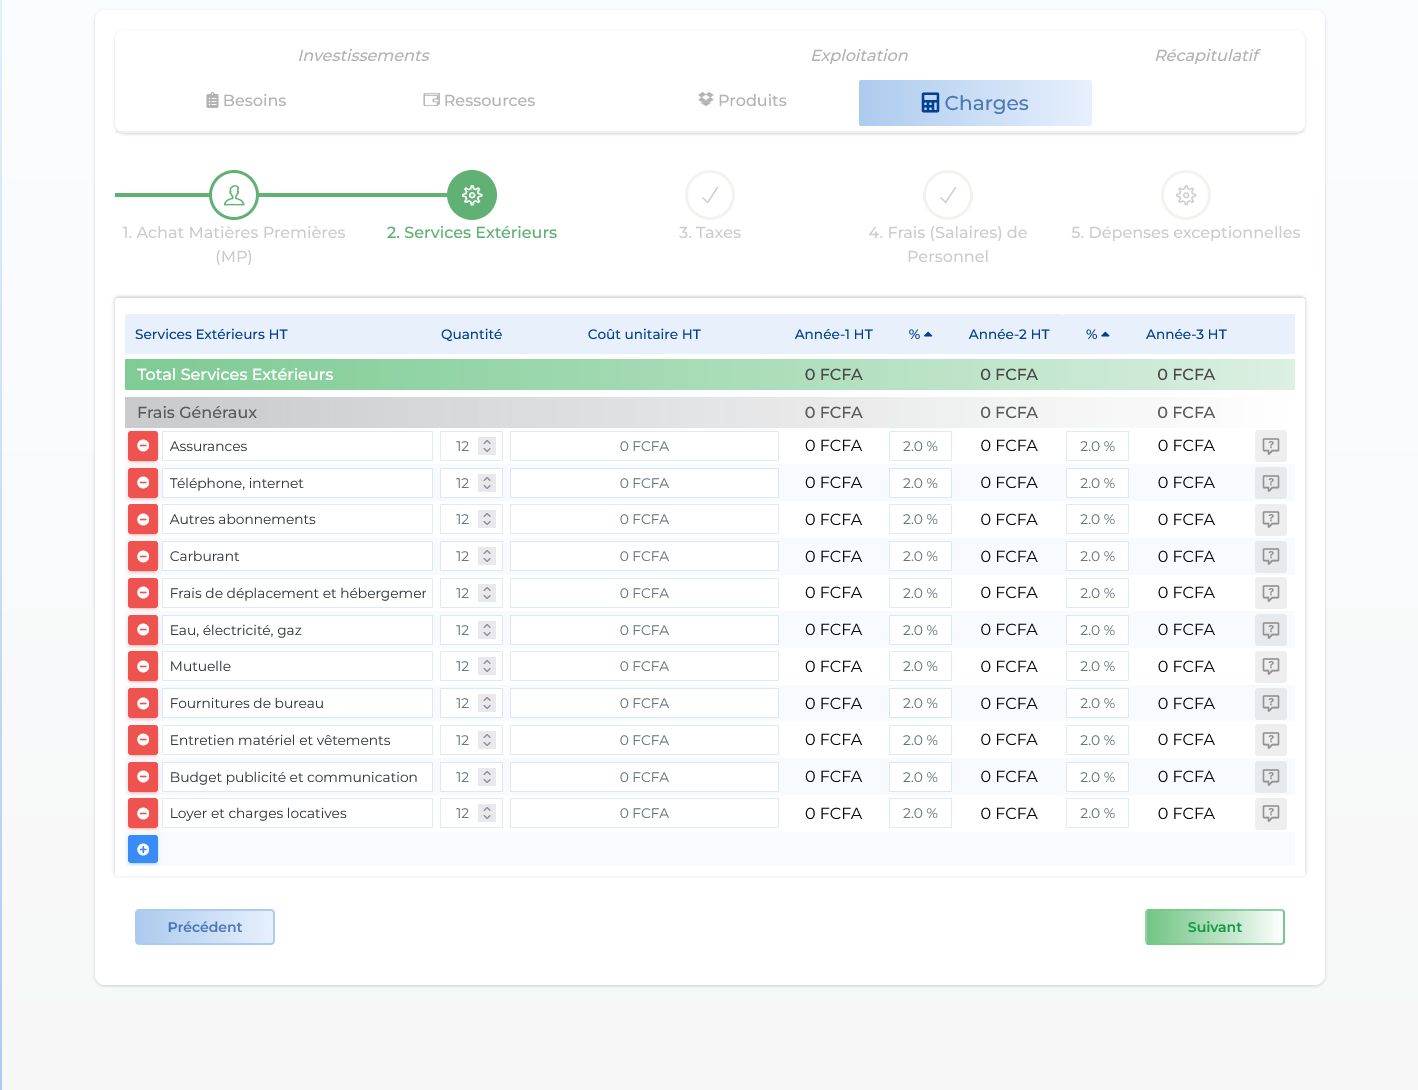Switch to the Produits tab
Screen dimensions: 1418x1090
(x=742, y=100)
